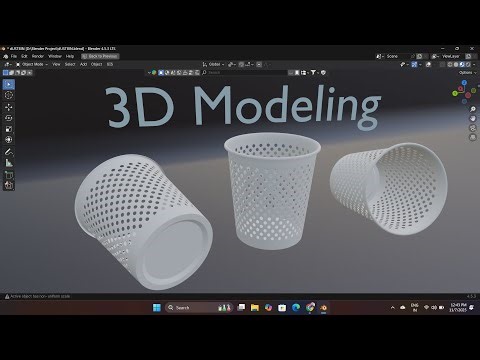Click the filter funnel icon
The image size is (480, 360).
pyautogui.click(x=313, y=72)
